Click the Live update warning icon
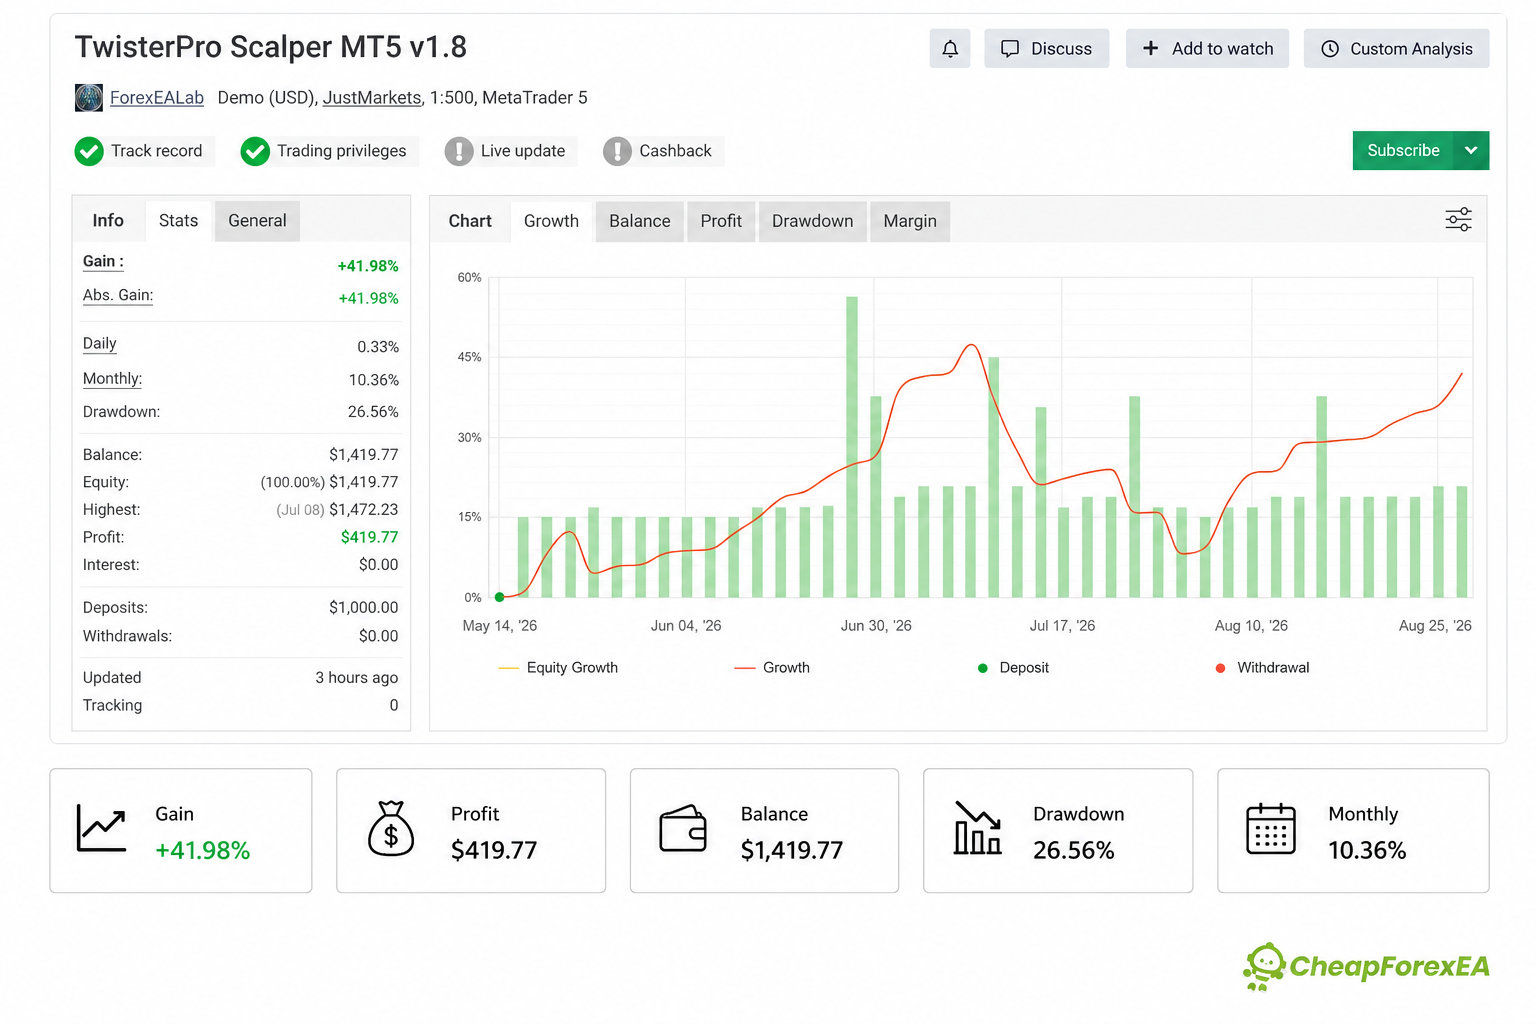Screen dimensions: 1536x1024 tap(459, 151)
